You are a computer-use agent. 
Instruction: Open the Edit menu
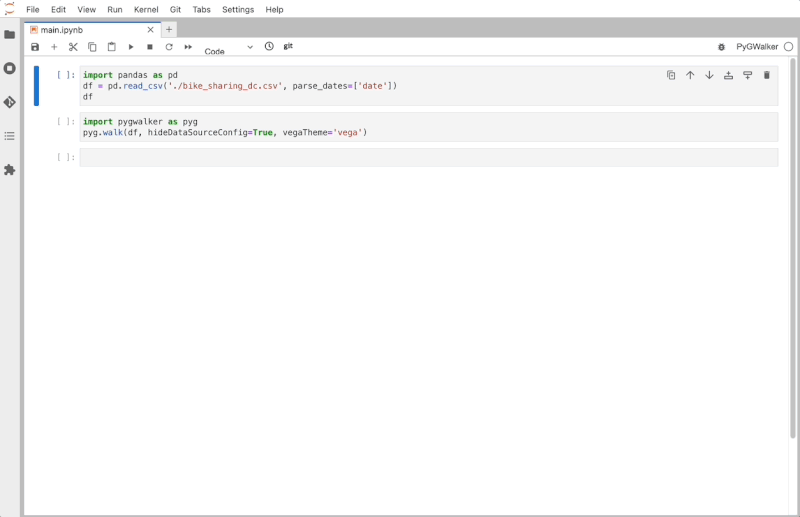(58, 9)
